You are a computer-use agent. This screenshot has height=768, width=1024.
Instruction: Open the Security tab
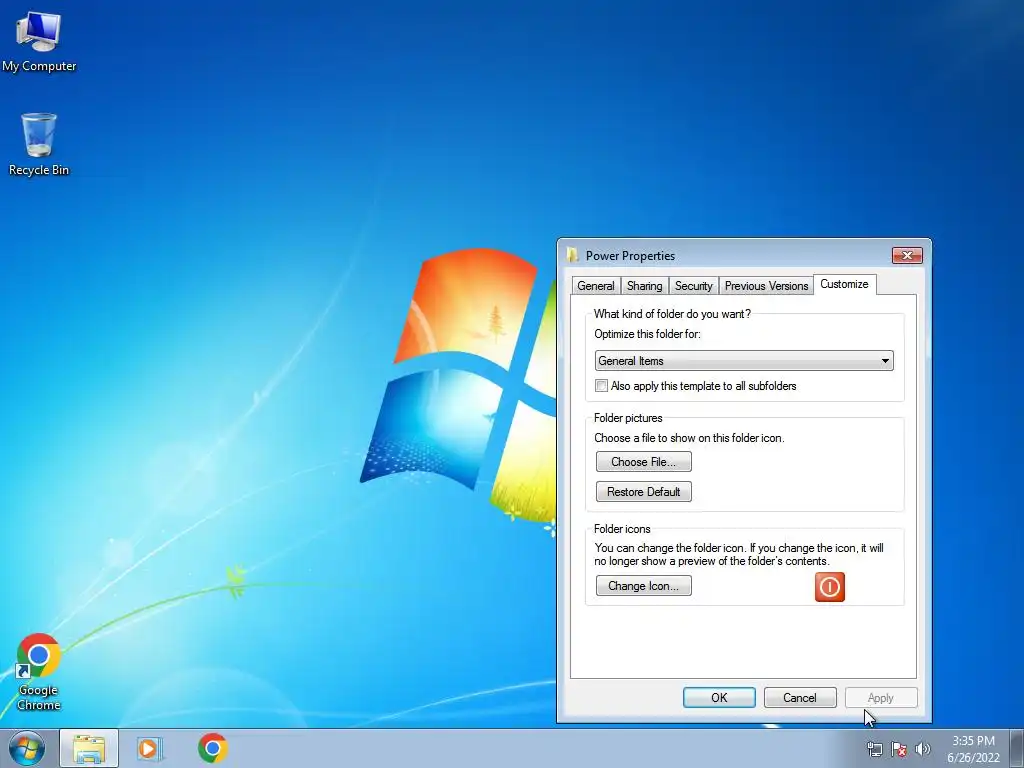pyautogui.click(x=694, y=286)
